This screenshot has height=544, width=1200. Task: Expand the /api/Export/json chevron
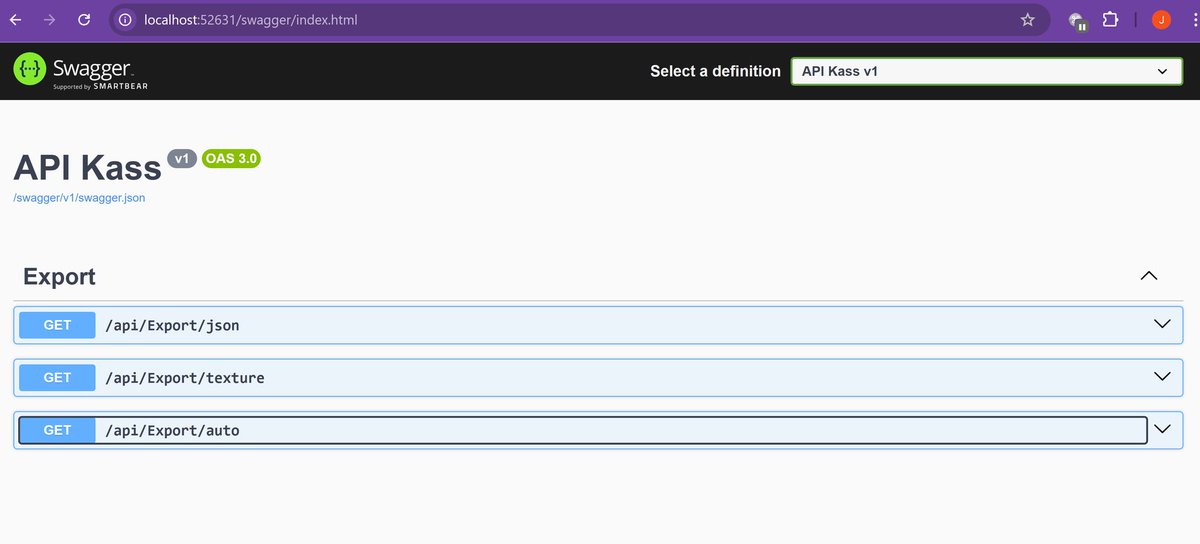1162,324
